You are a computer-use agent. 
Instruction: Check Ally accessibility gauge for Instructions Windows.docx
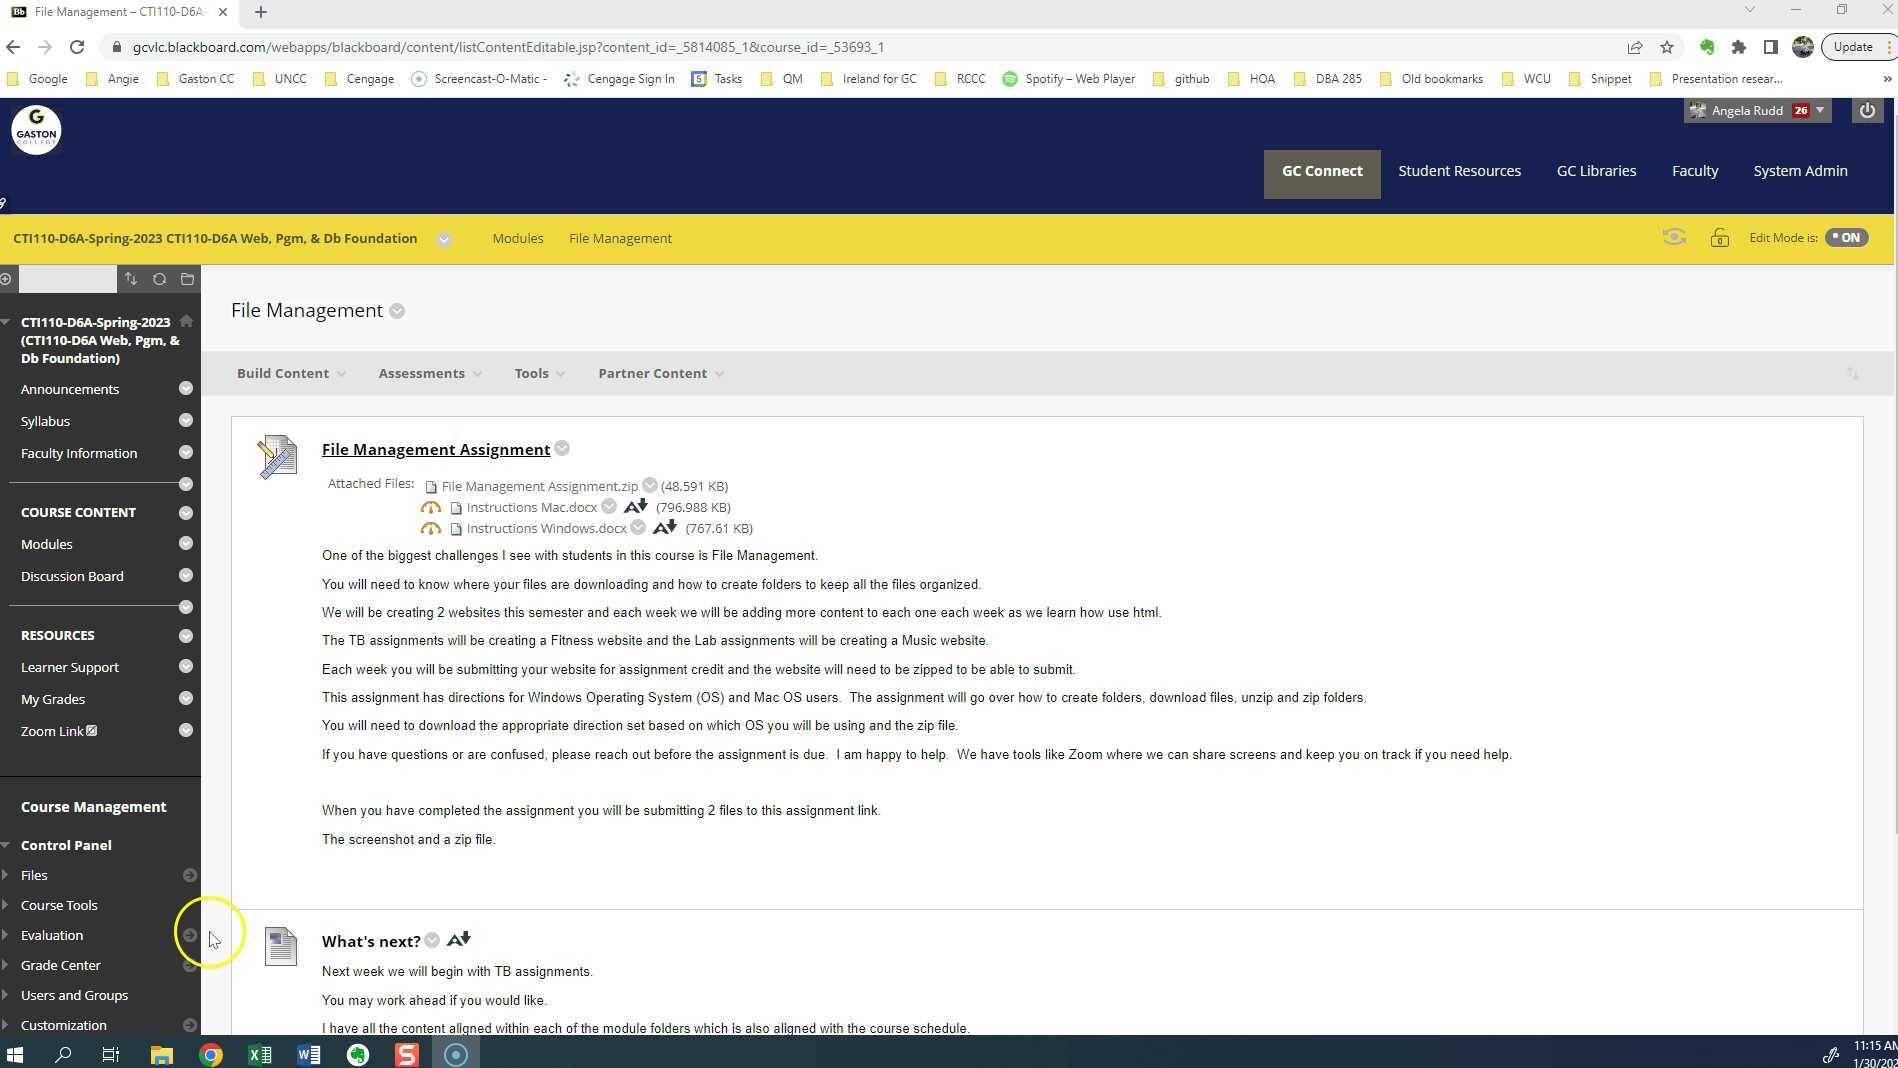[x=431, y=528]
